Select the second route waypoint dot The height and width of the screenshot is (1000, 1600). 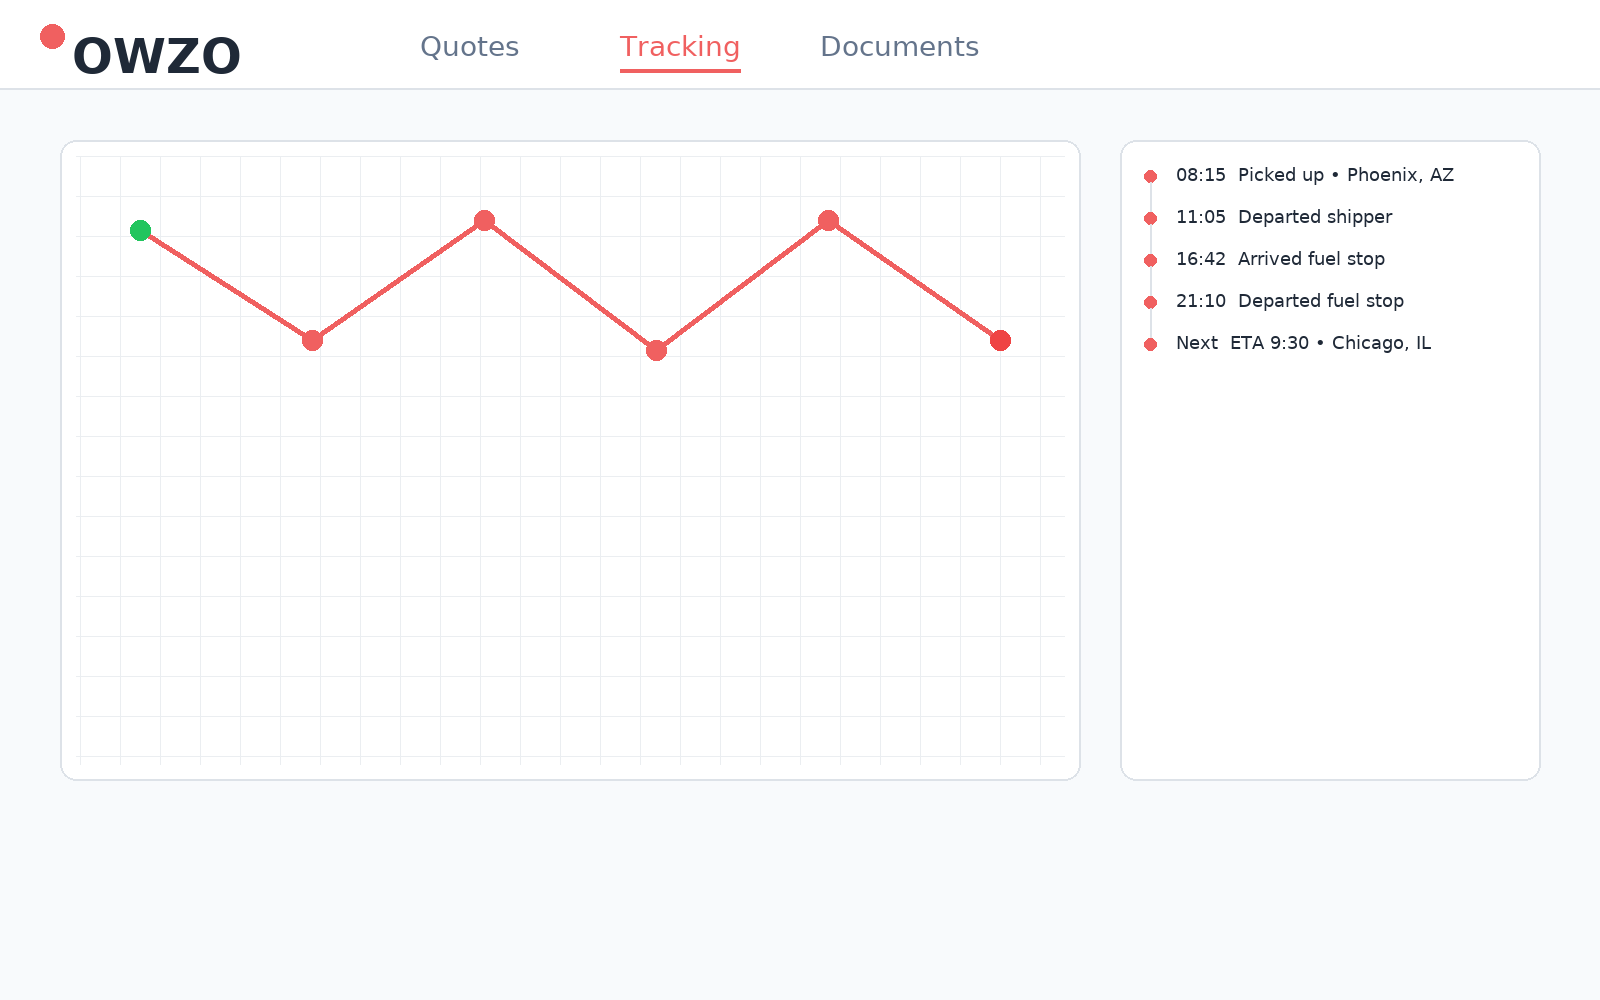(312, 341)
